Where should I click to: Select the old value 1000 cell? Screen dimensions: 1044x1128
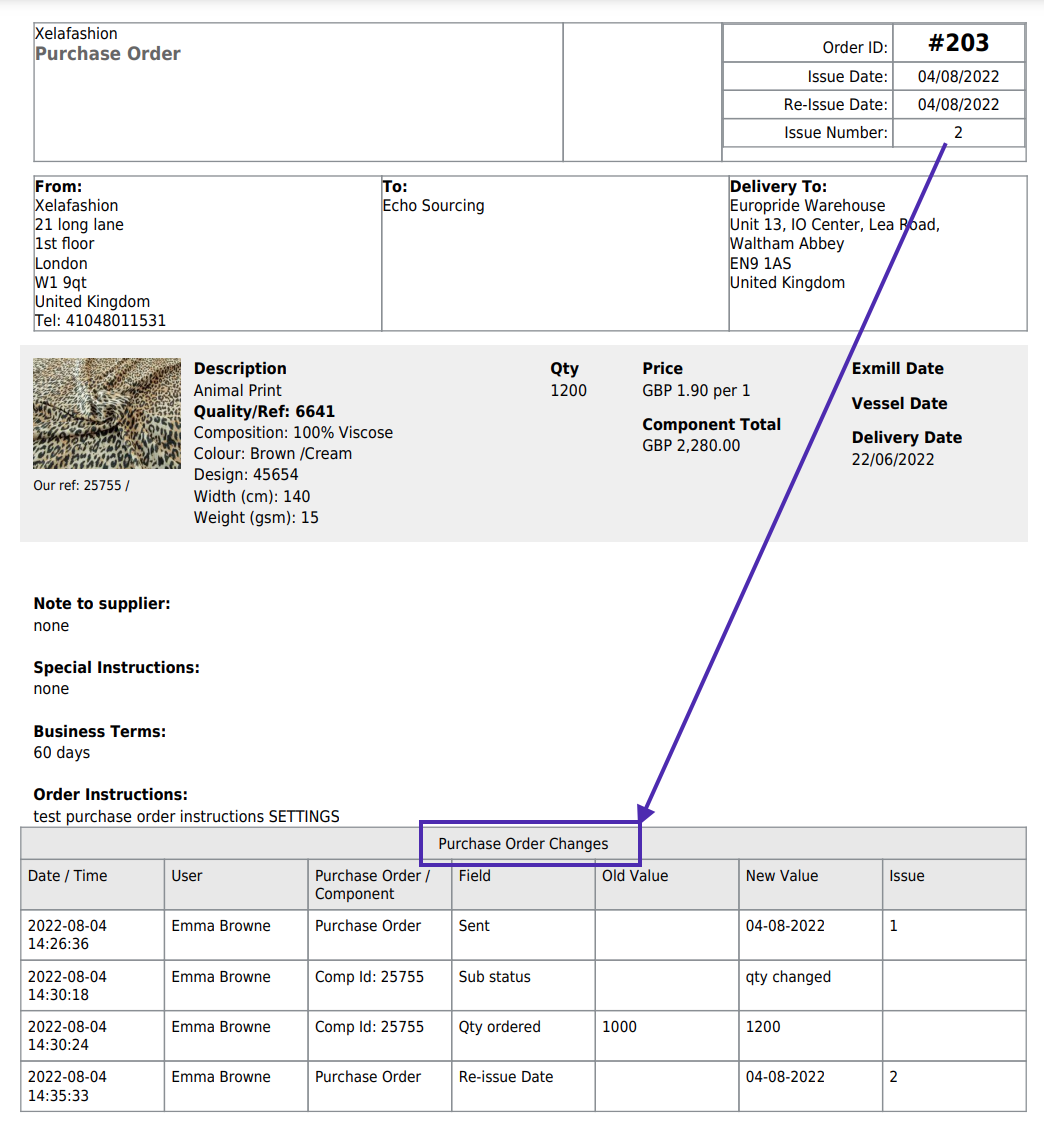619,1027
